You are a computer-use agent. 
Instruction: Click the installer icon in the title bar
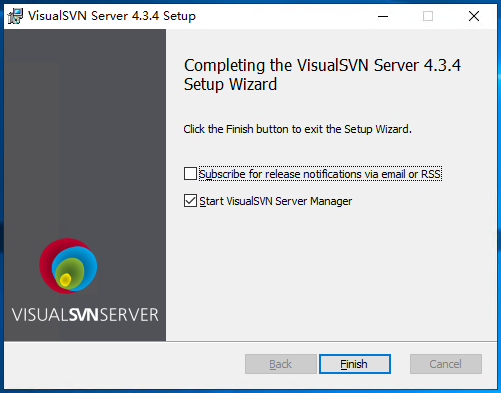pos(15,16)
